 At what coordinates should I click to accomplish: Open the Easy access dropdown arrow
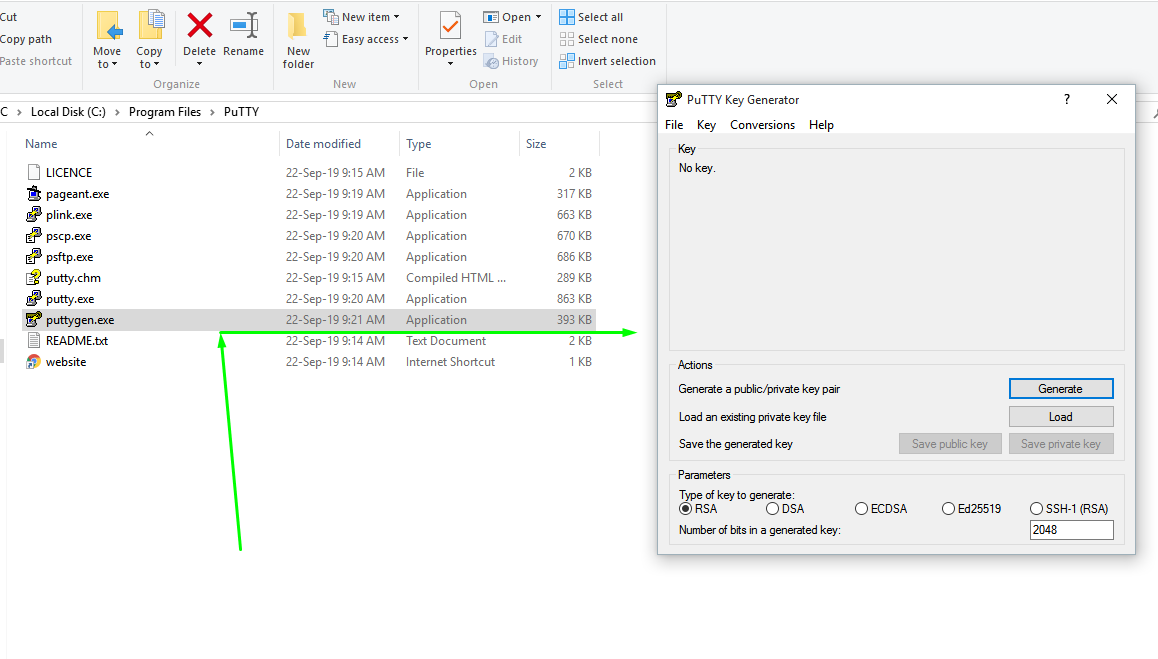405,39
